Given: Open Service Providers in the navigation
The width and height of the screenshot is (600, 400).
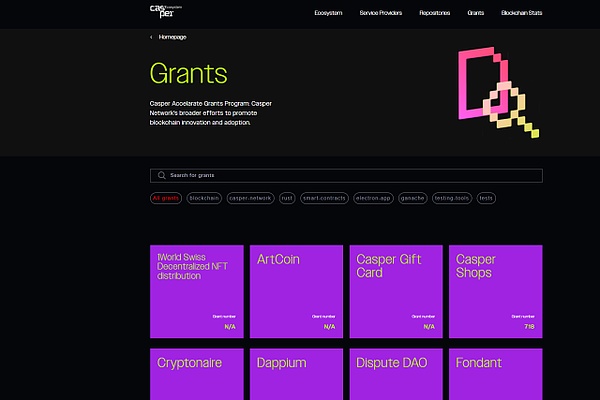Looking at the screenshot, I should [x=381, y=13].
